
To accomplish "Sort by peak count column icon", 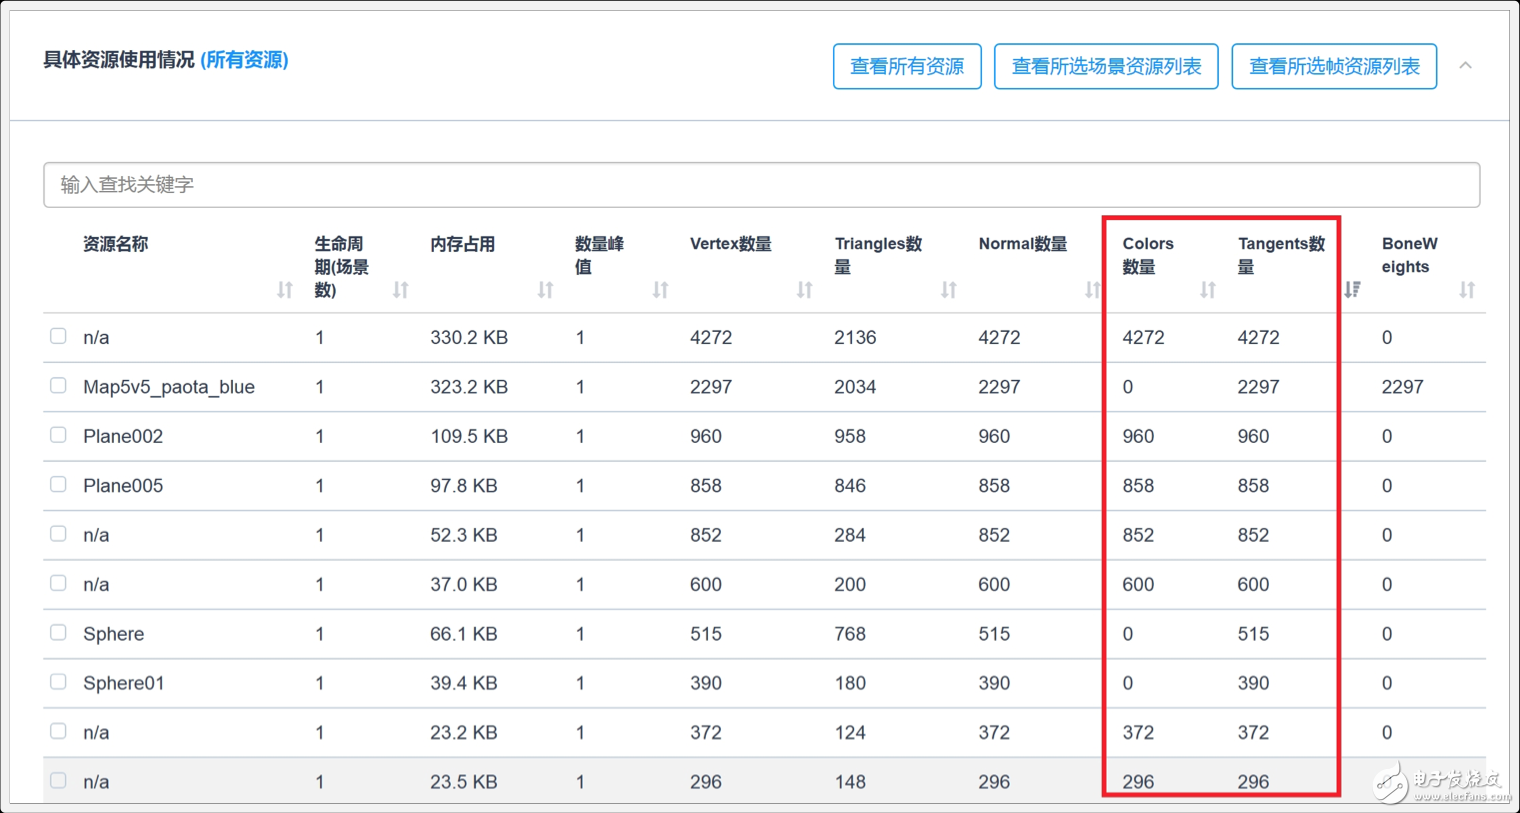I will pyautogui.click(x=660, y=290).
